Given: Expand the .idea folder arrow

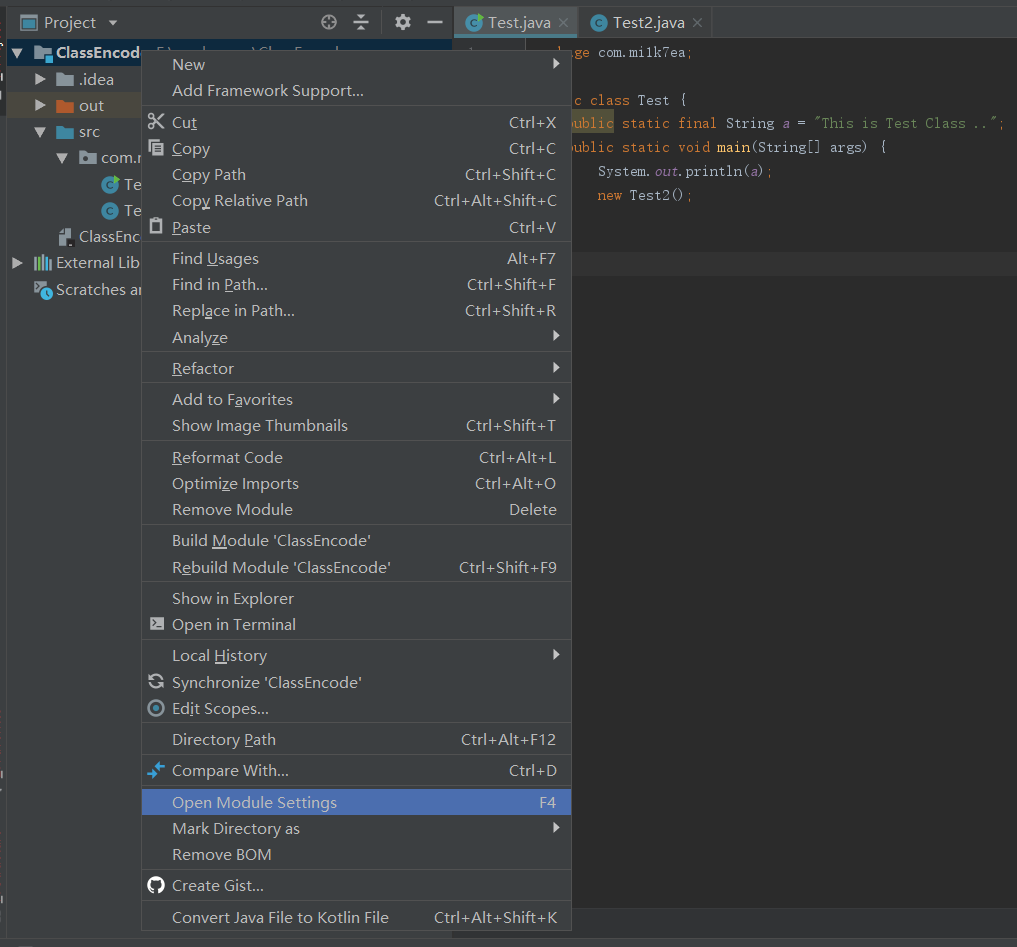Looking at the screenshot, I should (40, 79).
